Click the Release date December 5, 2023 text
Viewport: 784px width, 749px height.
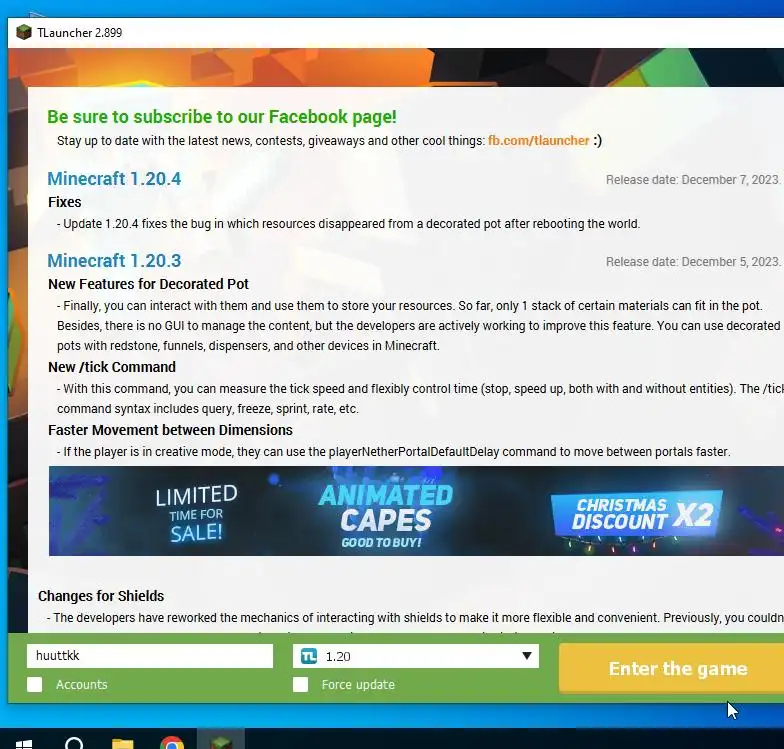[693, 262]
